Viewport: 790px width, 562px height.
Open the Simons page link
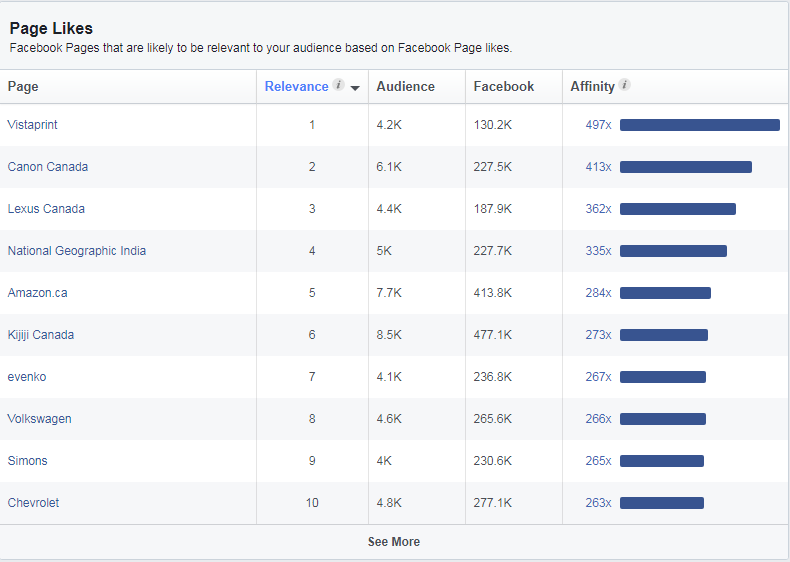[27, 461]
